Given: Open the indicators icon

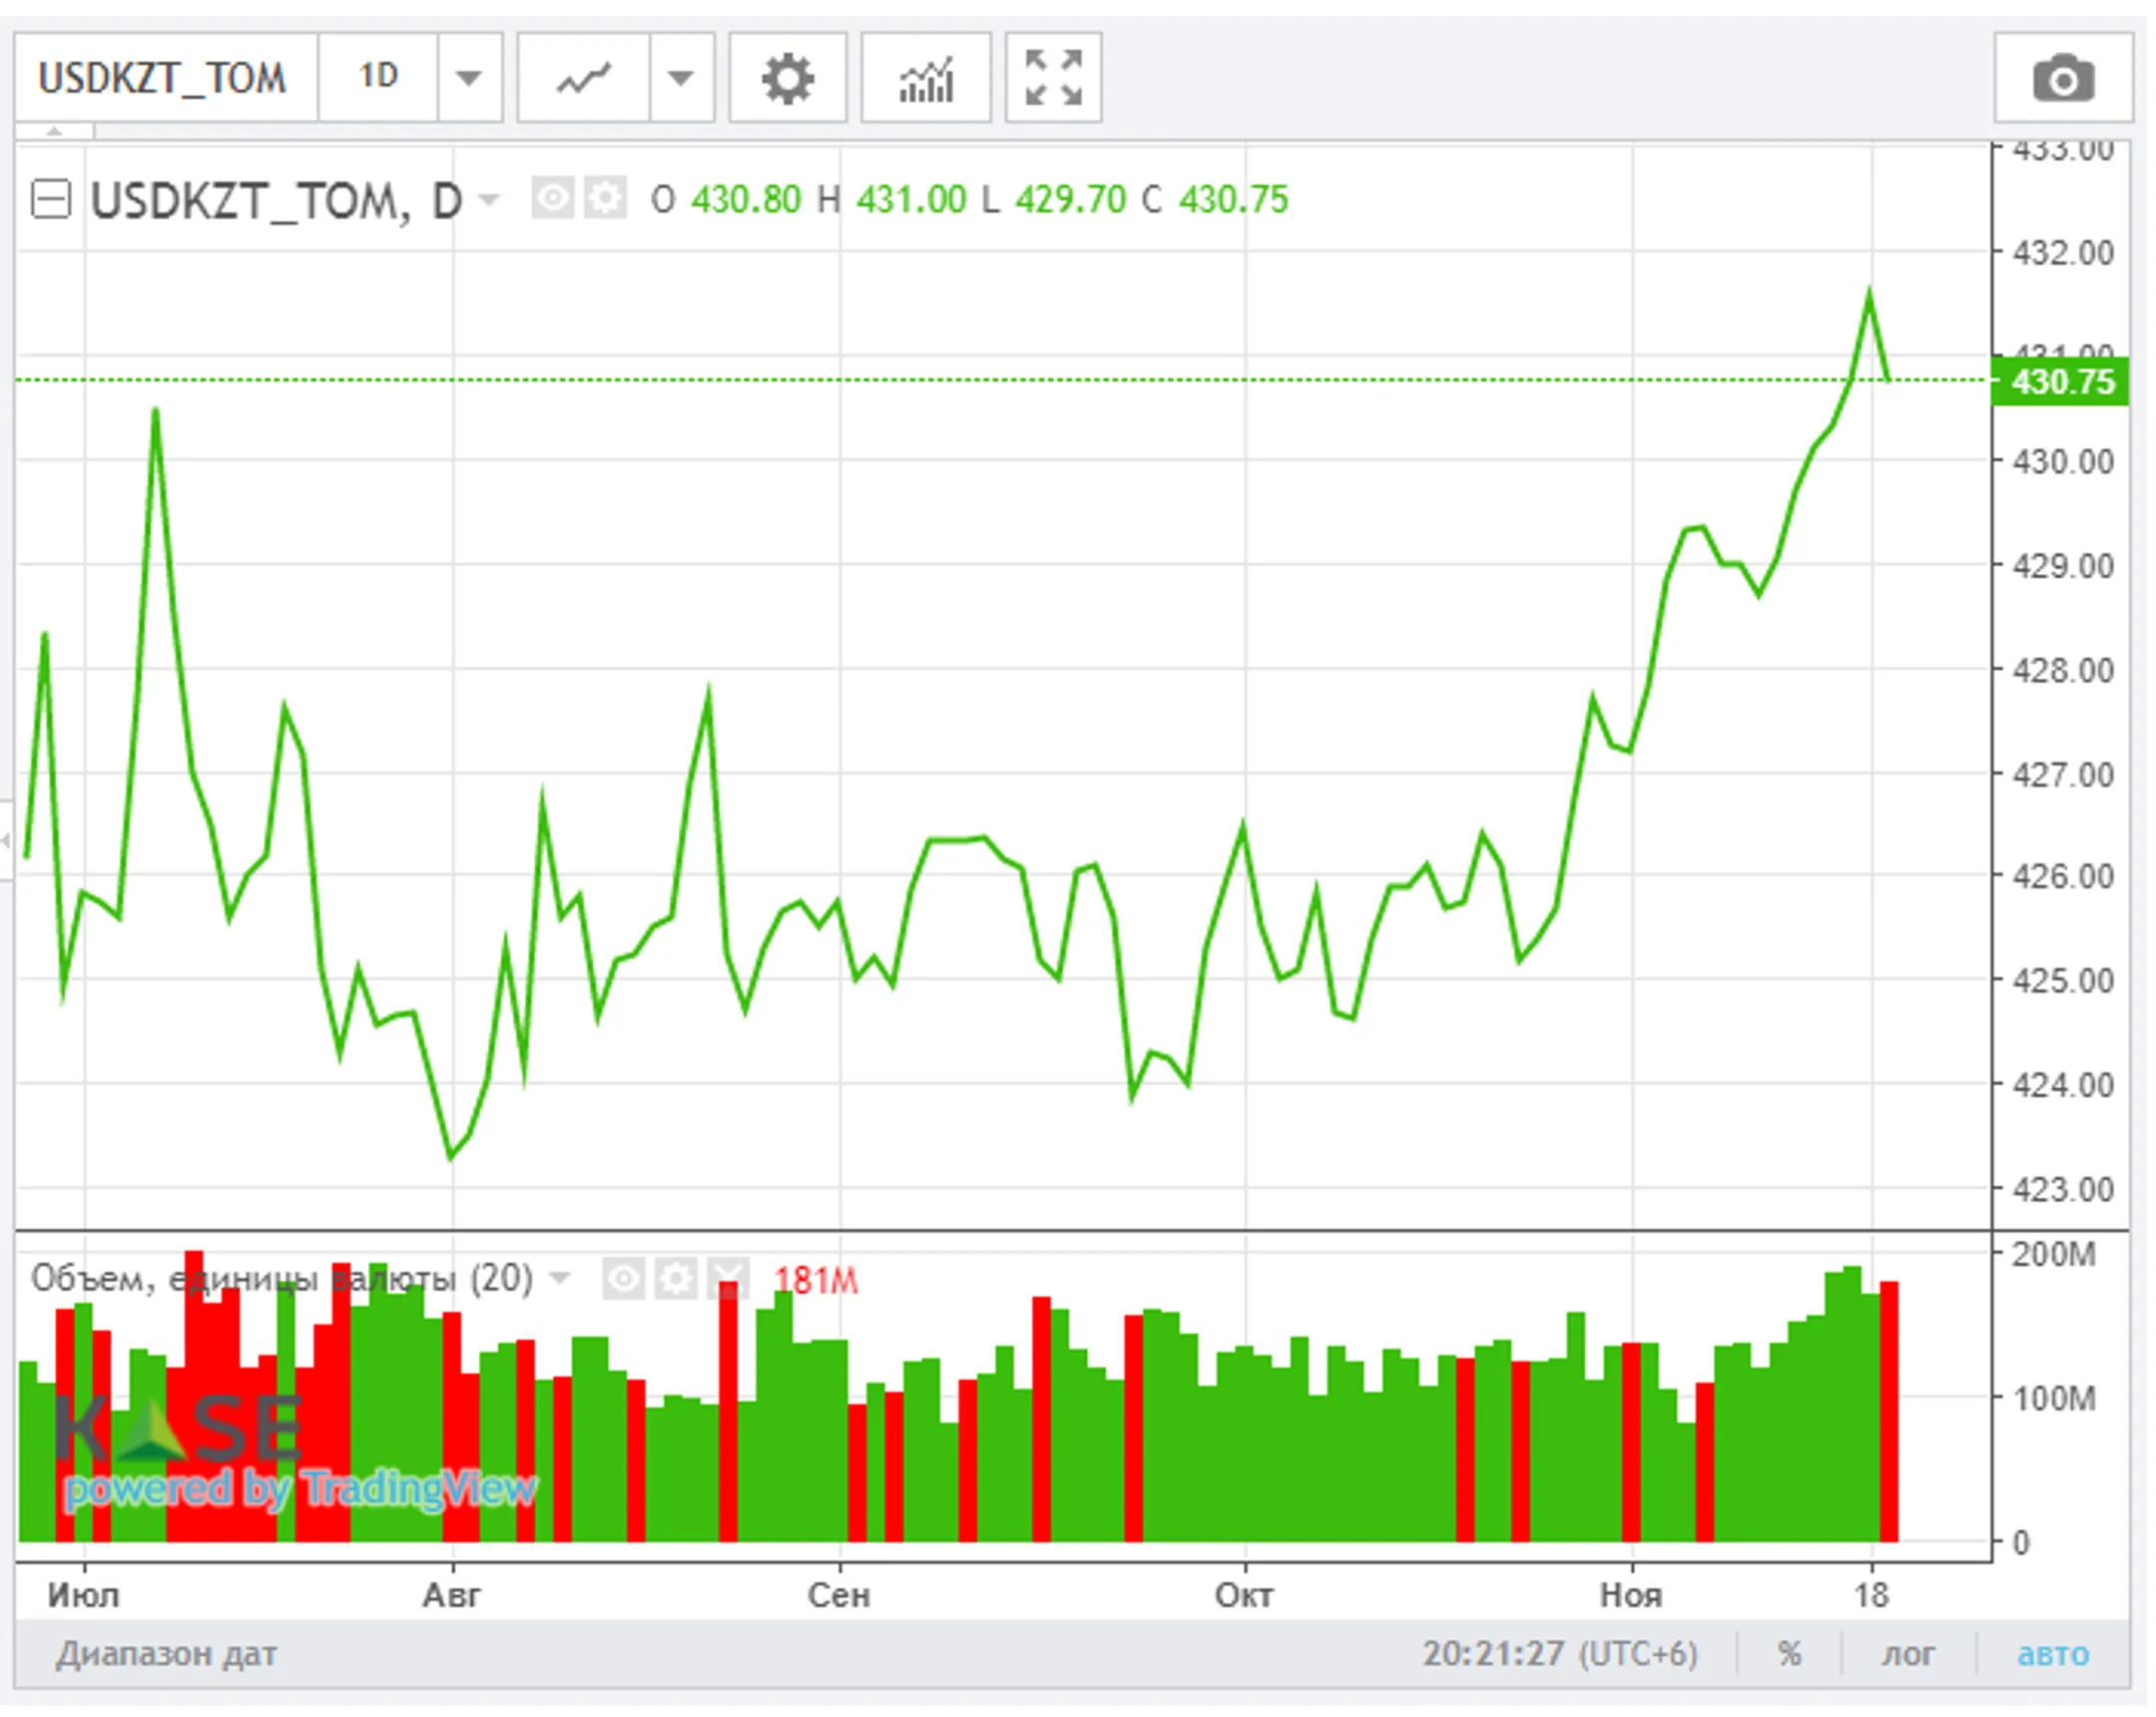Looking at the screenshot, I should point(925,79).
